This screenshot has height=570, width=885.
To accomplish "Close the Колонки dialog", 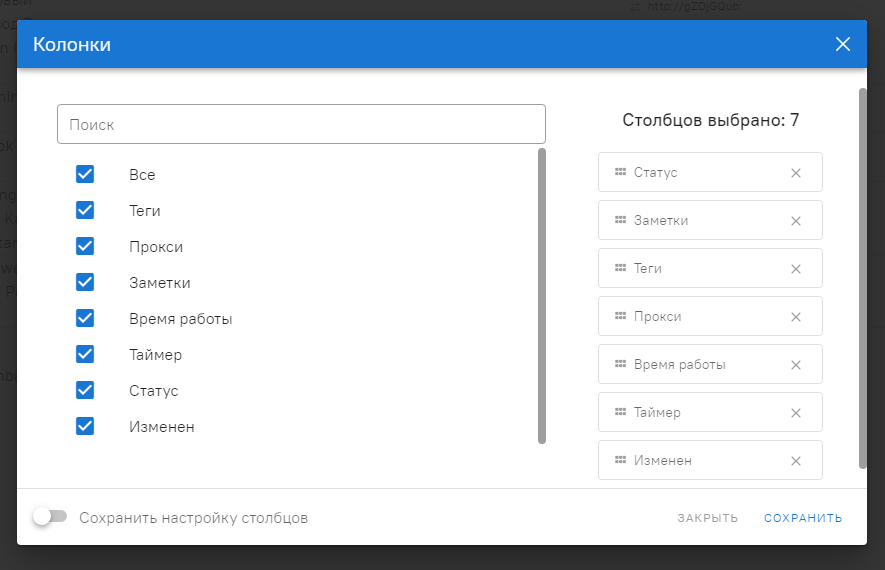I will tap(843, 44).
